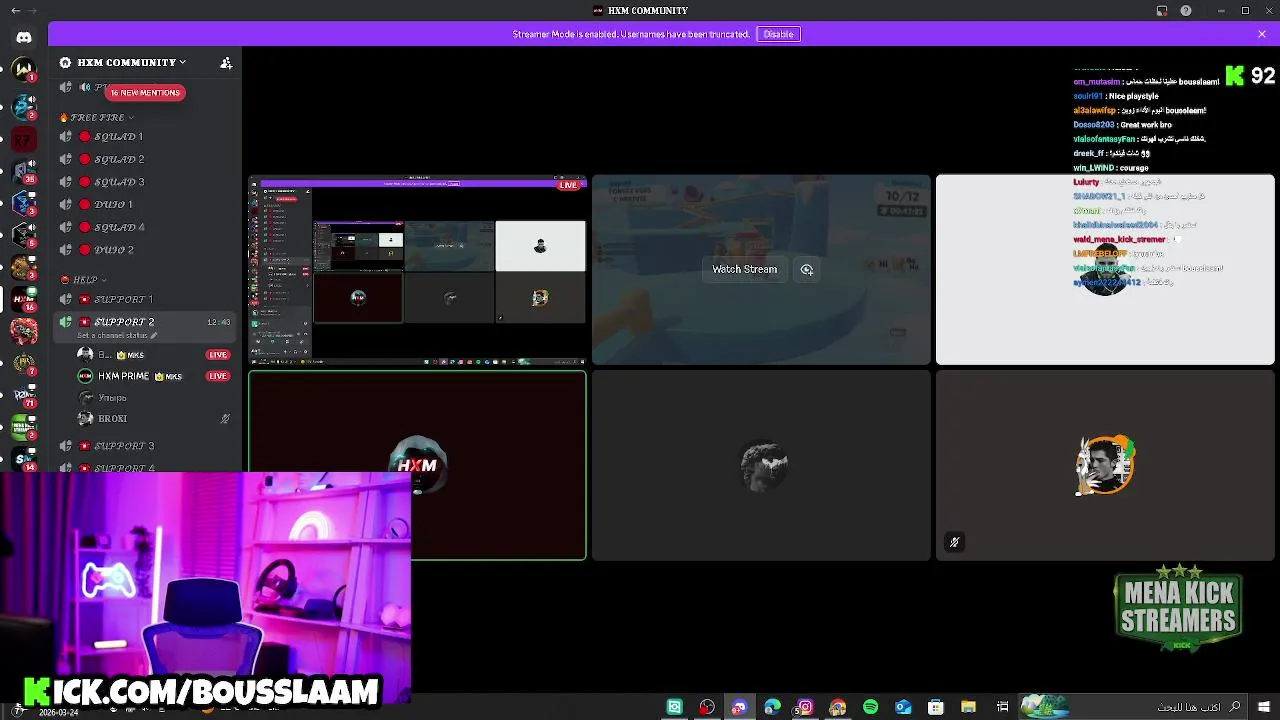Click BROKI's muted microphone icon

pyautogui.click(x=225, y=419)
